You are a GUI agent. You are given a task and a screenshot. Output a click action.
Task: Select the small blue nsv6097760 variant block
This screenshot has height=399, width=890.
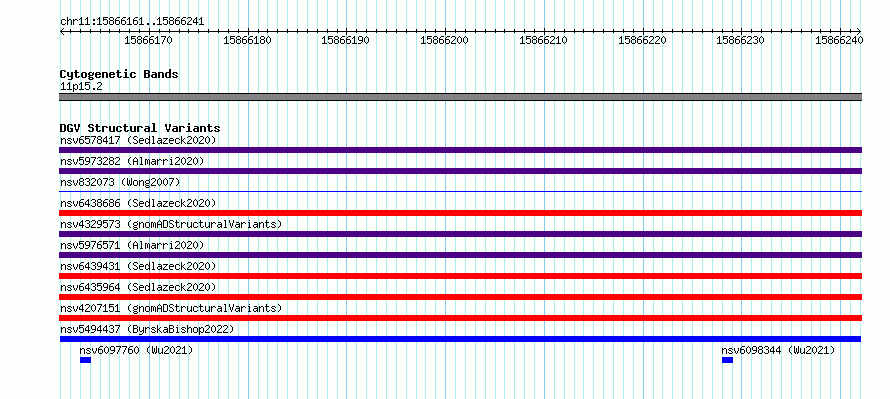point(85,360)
